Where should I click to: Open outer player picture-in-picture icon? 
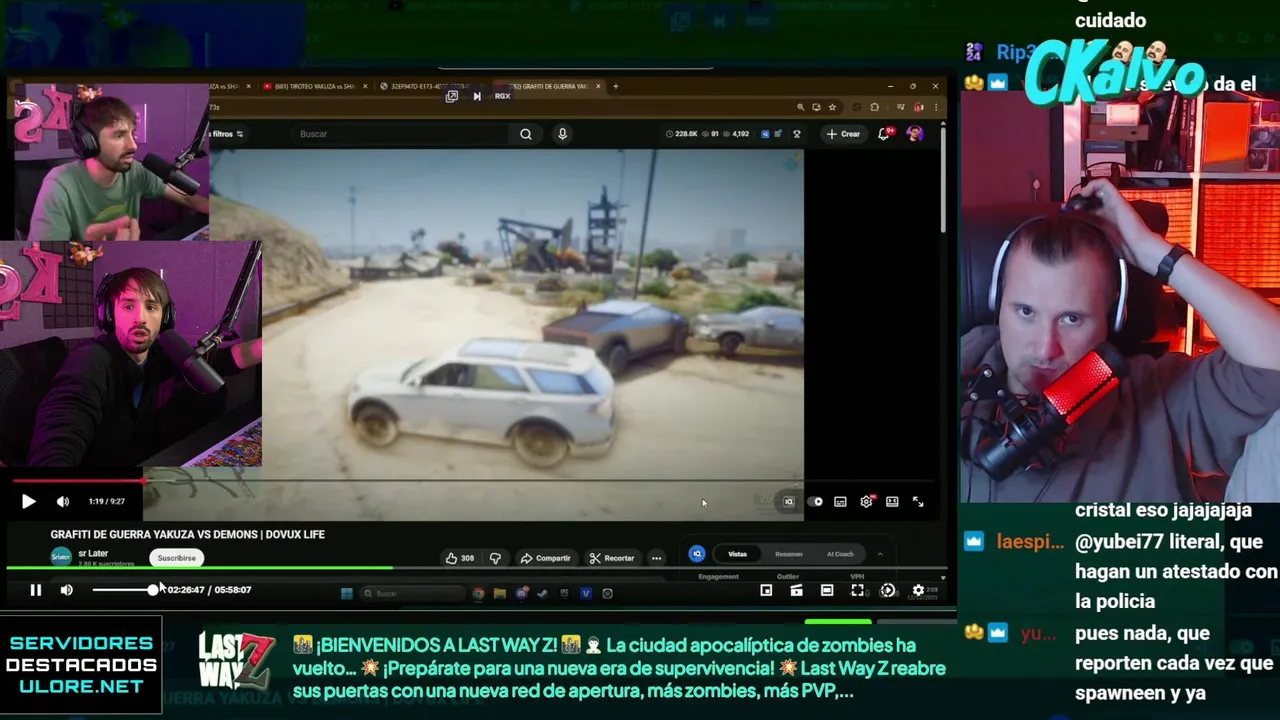[x=766, y=590]
